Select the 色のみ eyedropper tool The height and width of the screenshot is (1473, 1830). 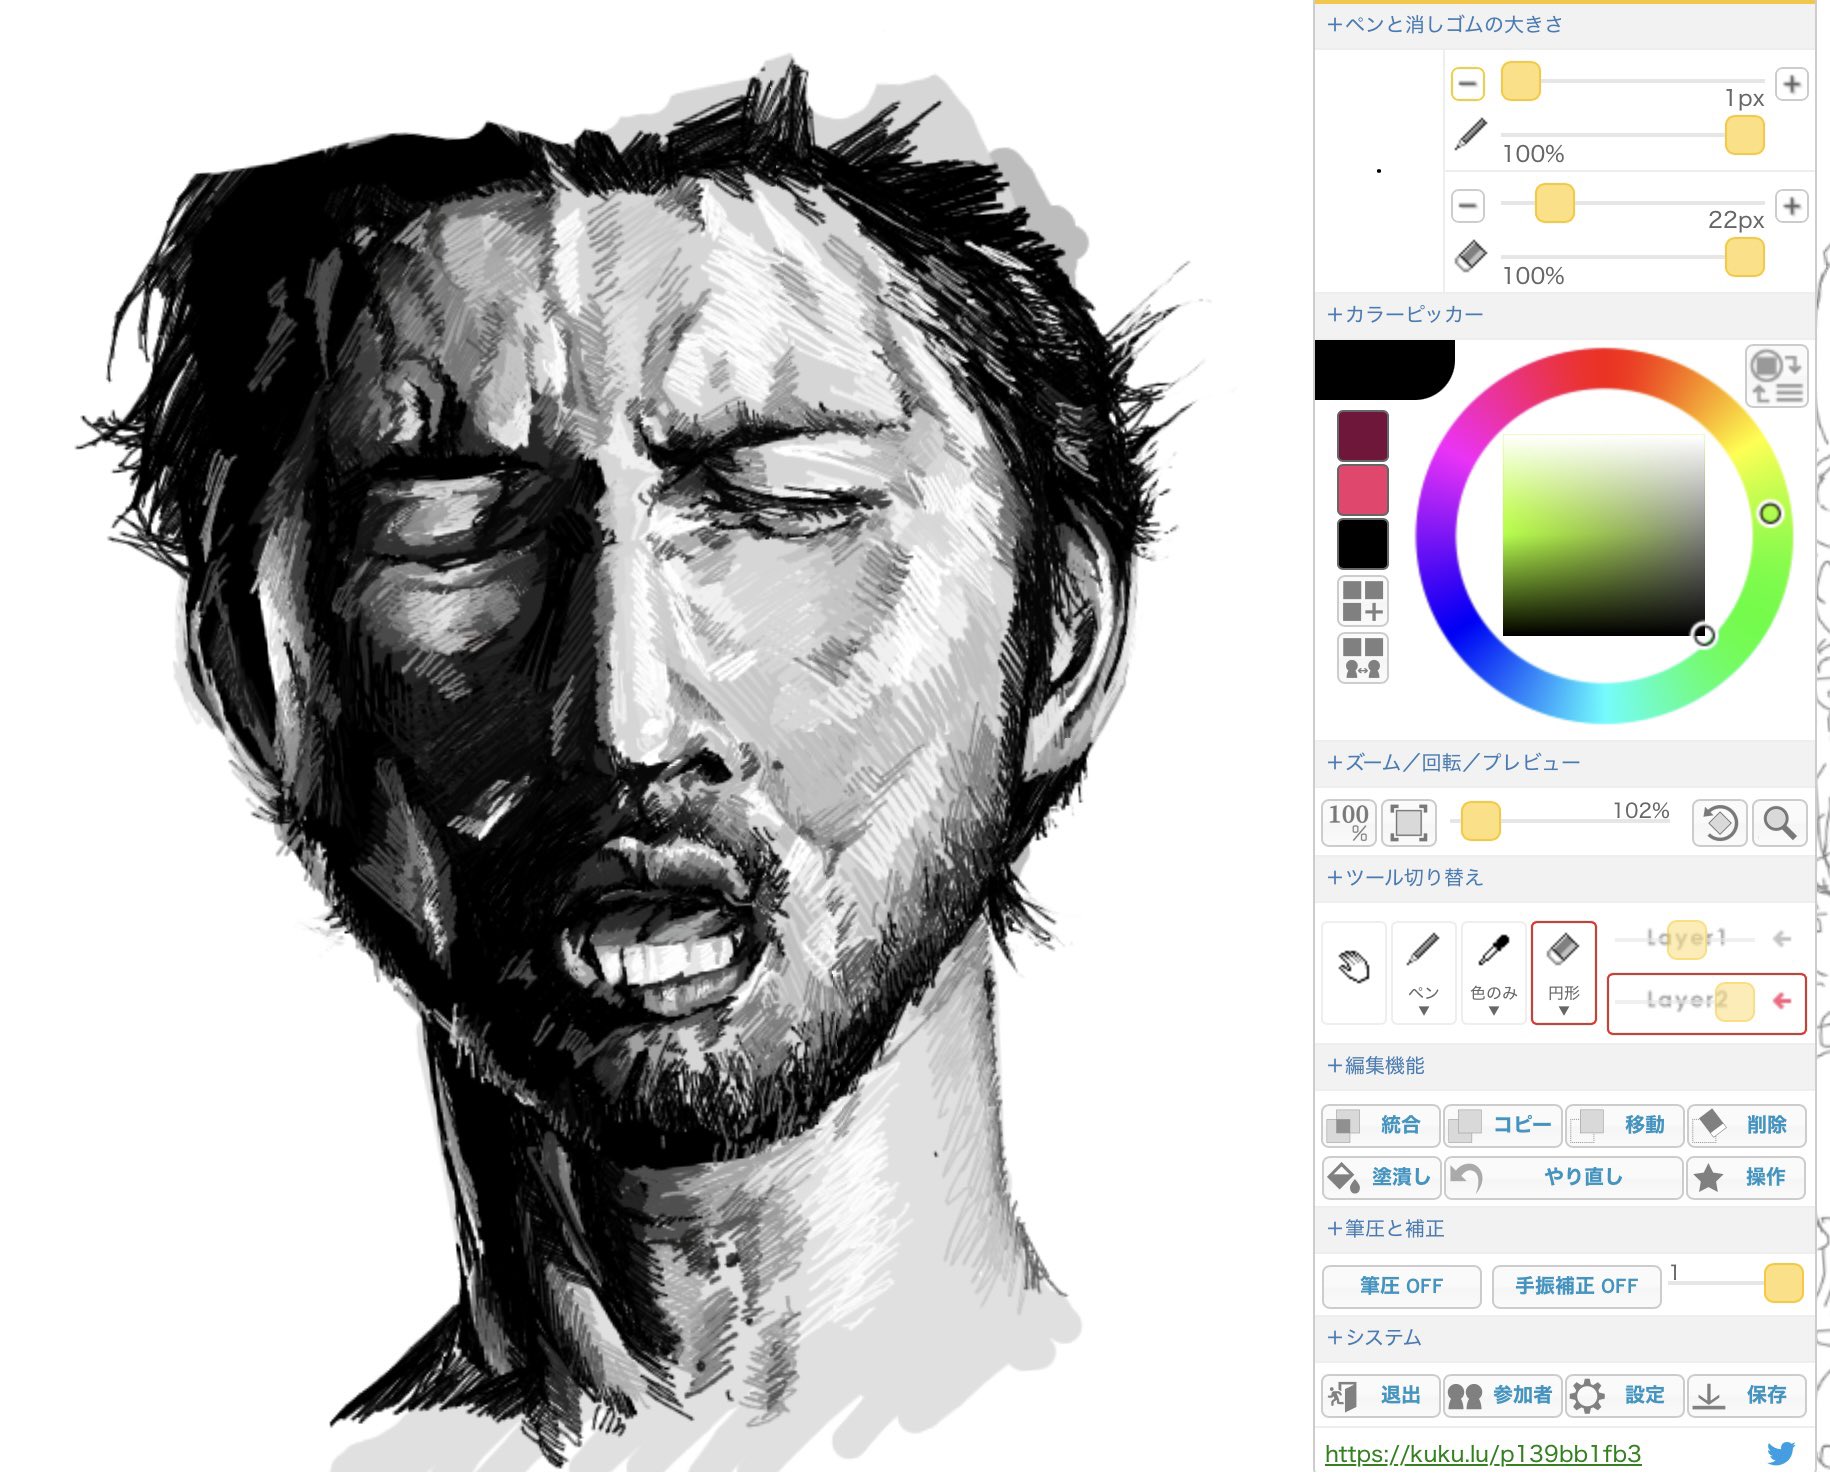pos(1493,972)
